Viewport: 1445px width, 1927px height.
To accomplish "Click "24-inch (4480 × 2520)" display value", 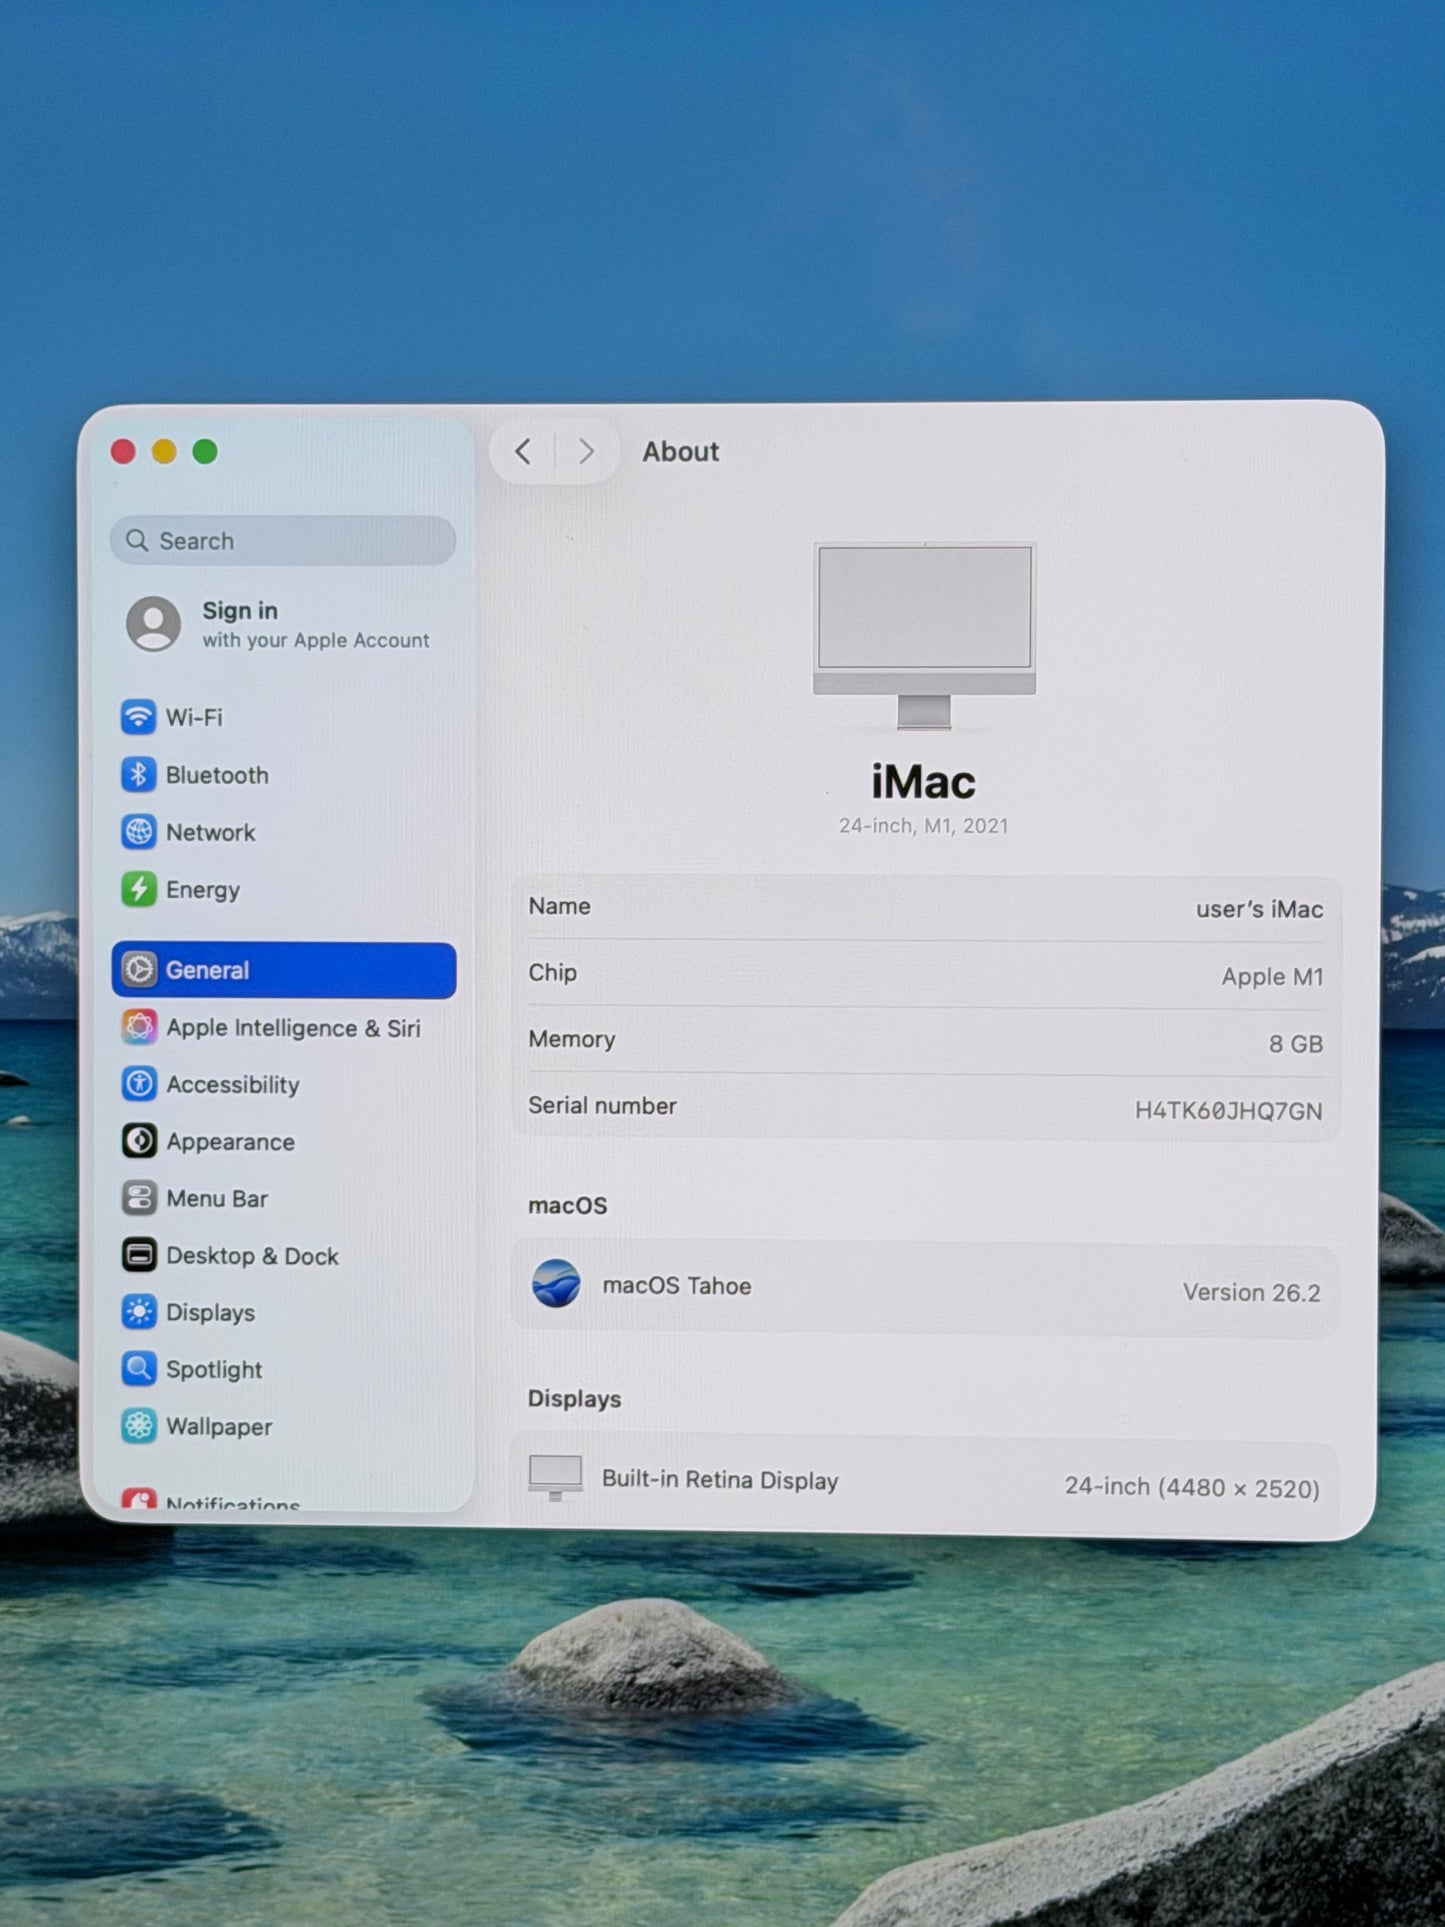I will (1192, 1488).
